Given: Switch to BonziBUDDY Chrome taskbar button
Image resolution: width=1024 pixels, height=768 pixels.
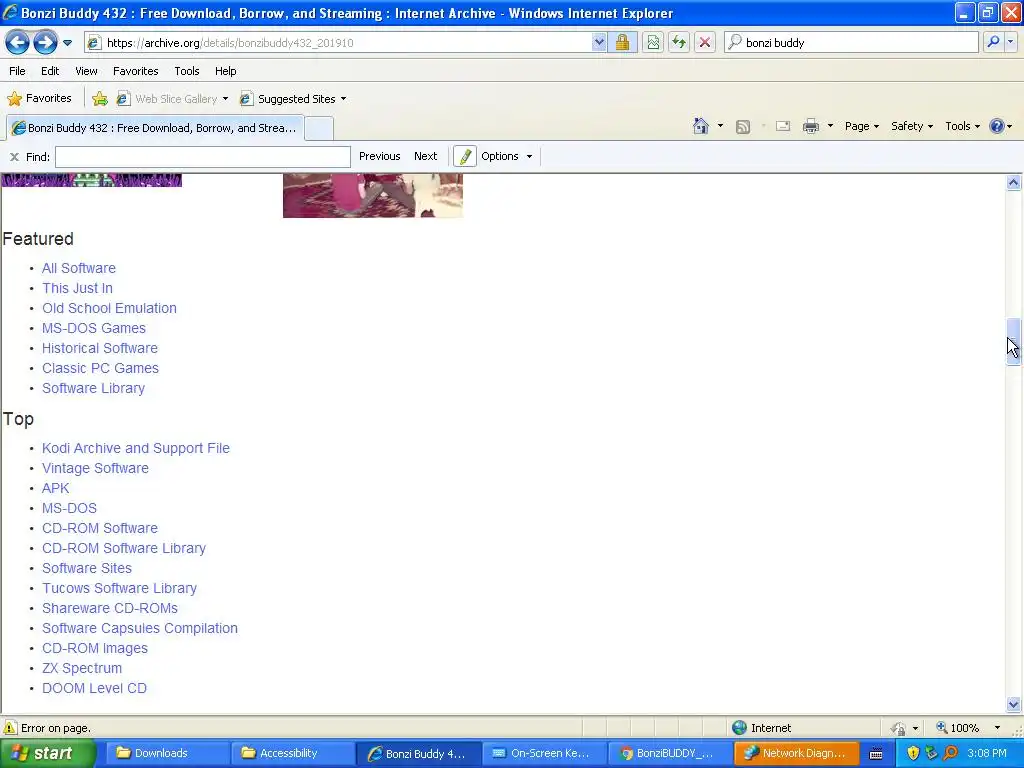Looking at the screenshot, I should click(669, 754).
